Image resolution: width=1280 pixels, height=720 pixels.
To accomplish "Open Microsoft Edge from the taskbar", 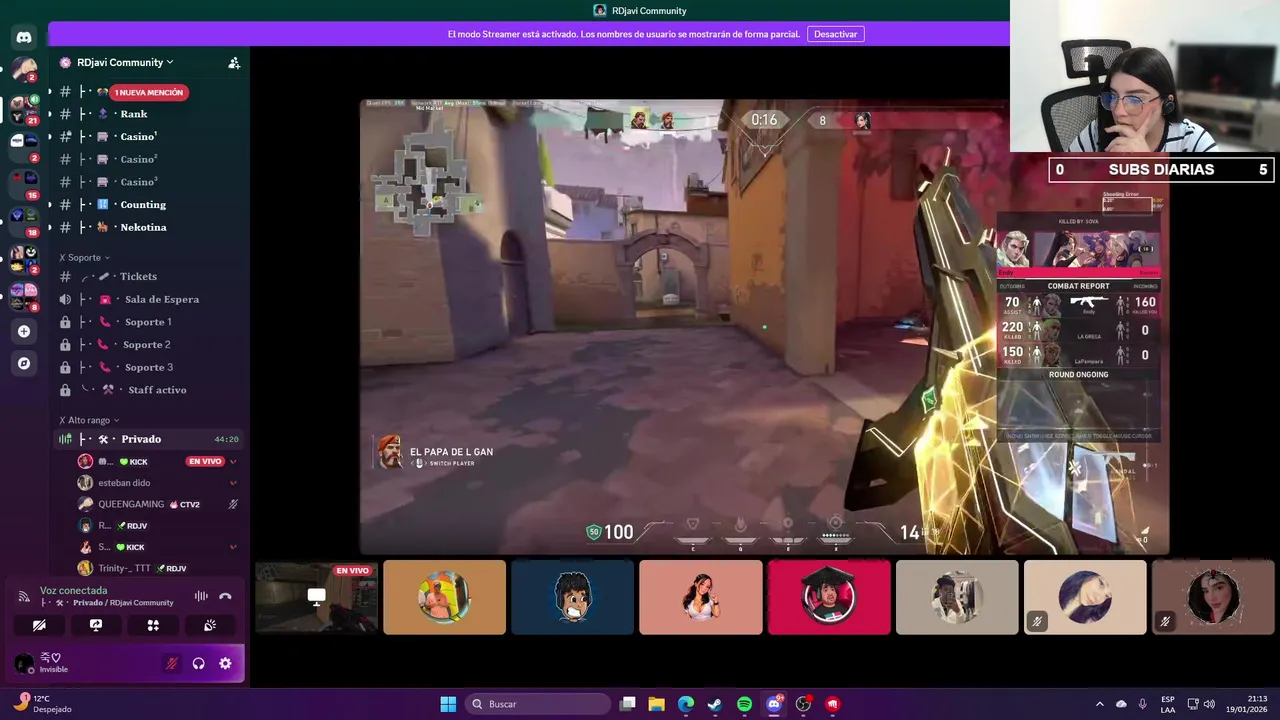I will click(686, 704).
